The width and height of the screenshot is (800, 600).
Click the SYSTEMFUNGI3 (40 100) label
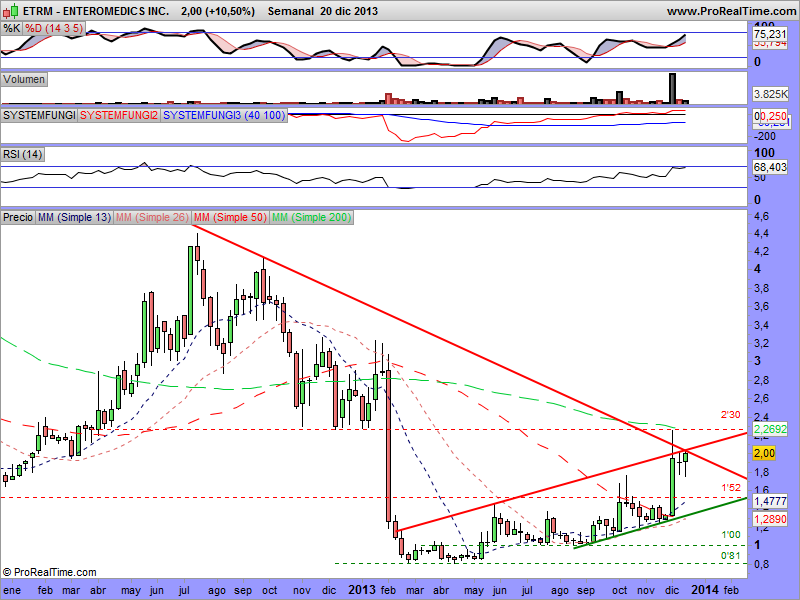point(223,115)
